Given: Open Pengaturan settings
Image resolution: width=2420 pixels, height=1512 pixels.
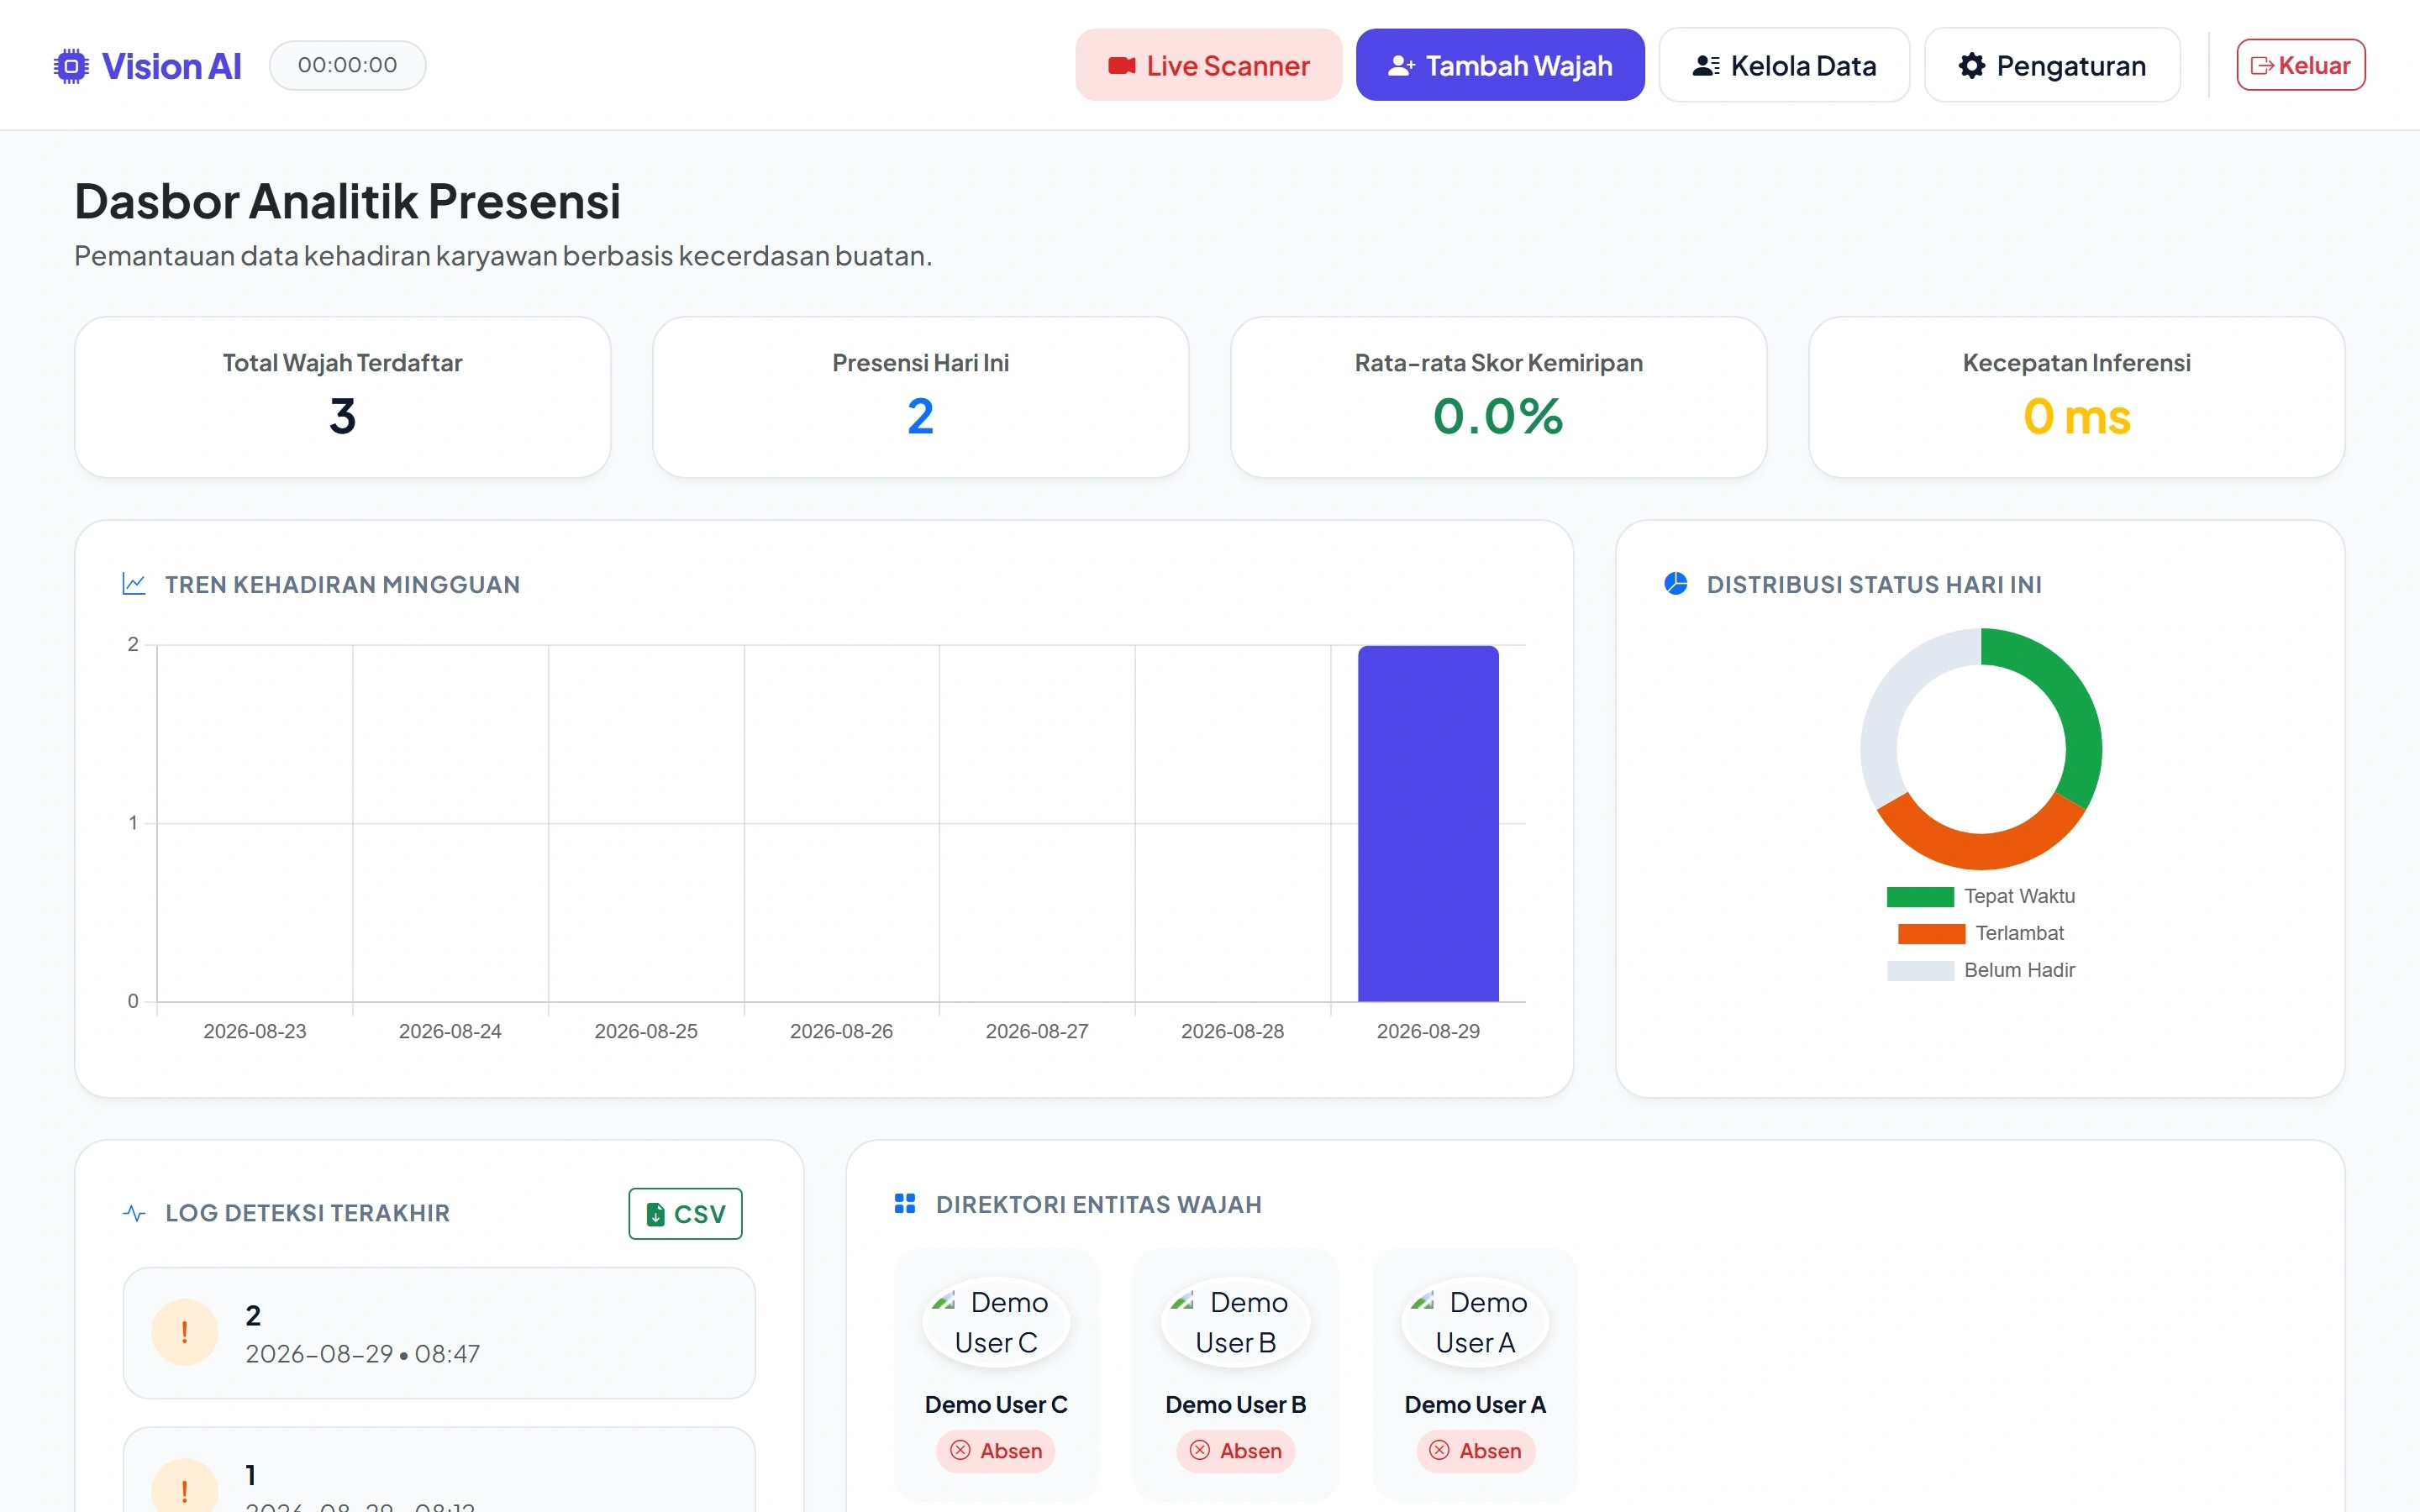Looking at the screenshot, I should (2052, 65).
